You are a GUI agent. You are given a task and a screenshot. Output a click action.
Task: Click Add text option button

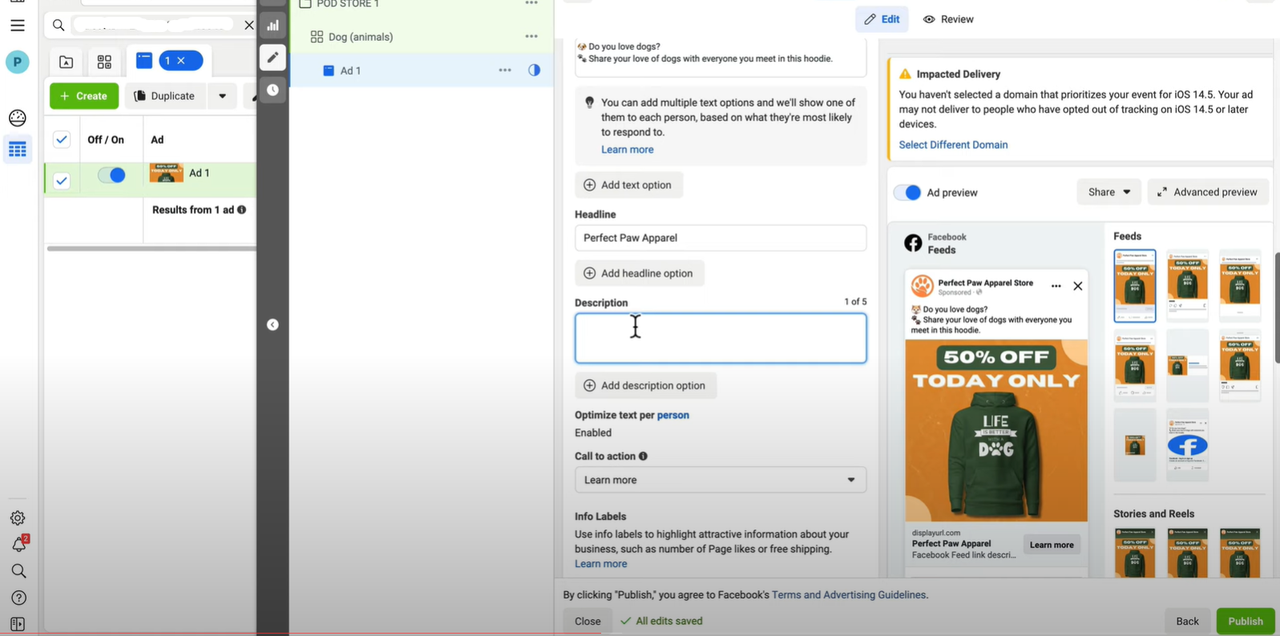coord(629,185)
